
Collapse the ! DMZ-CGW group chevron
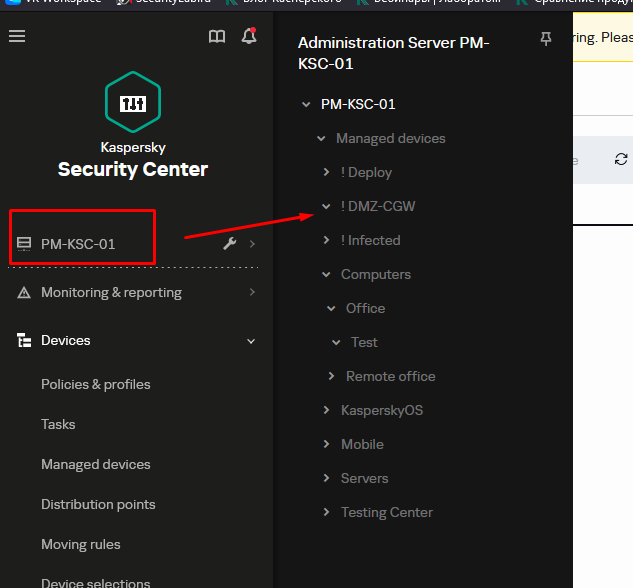(326, 206)
